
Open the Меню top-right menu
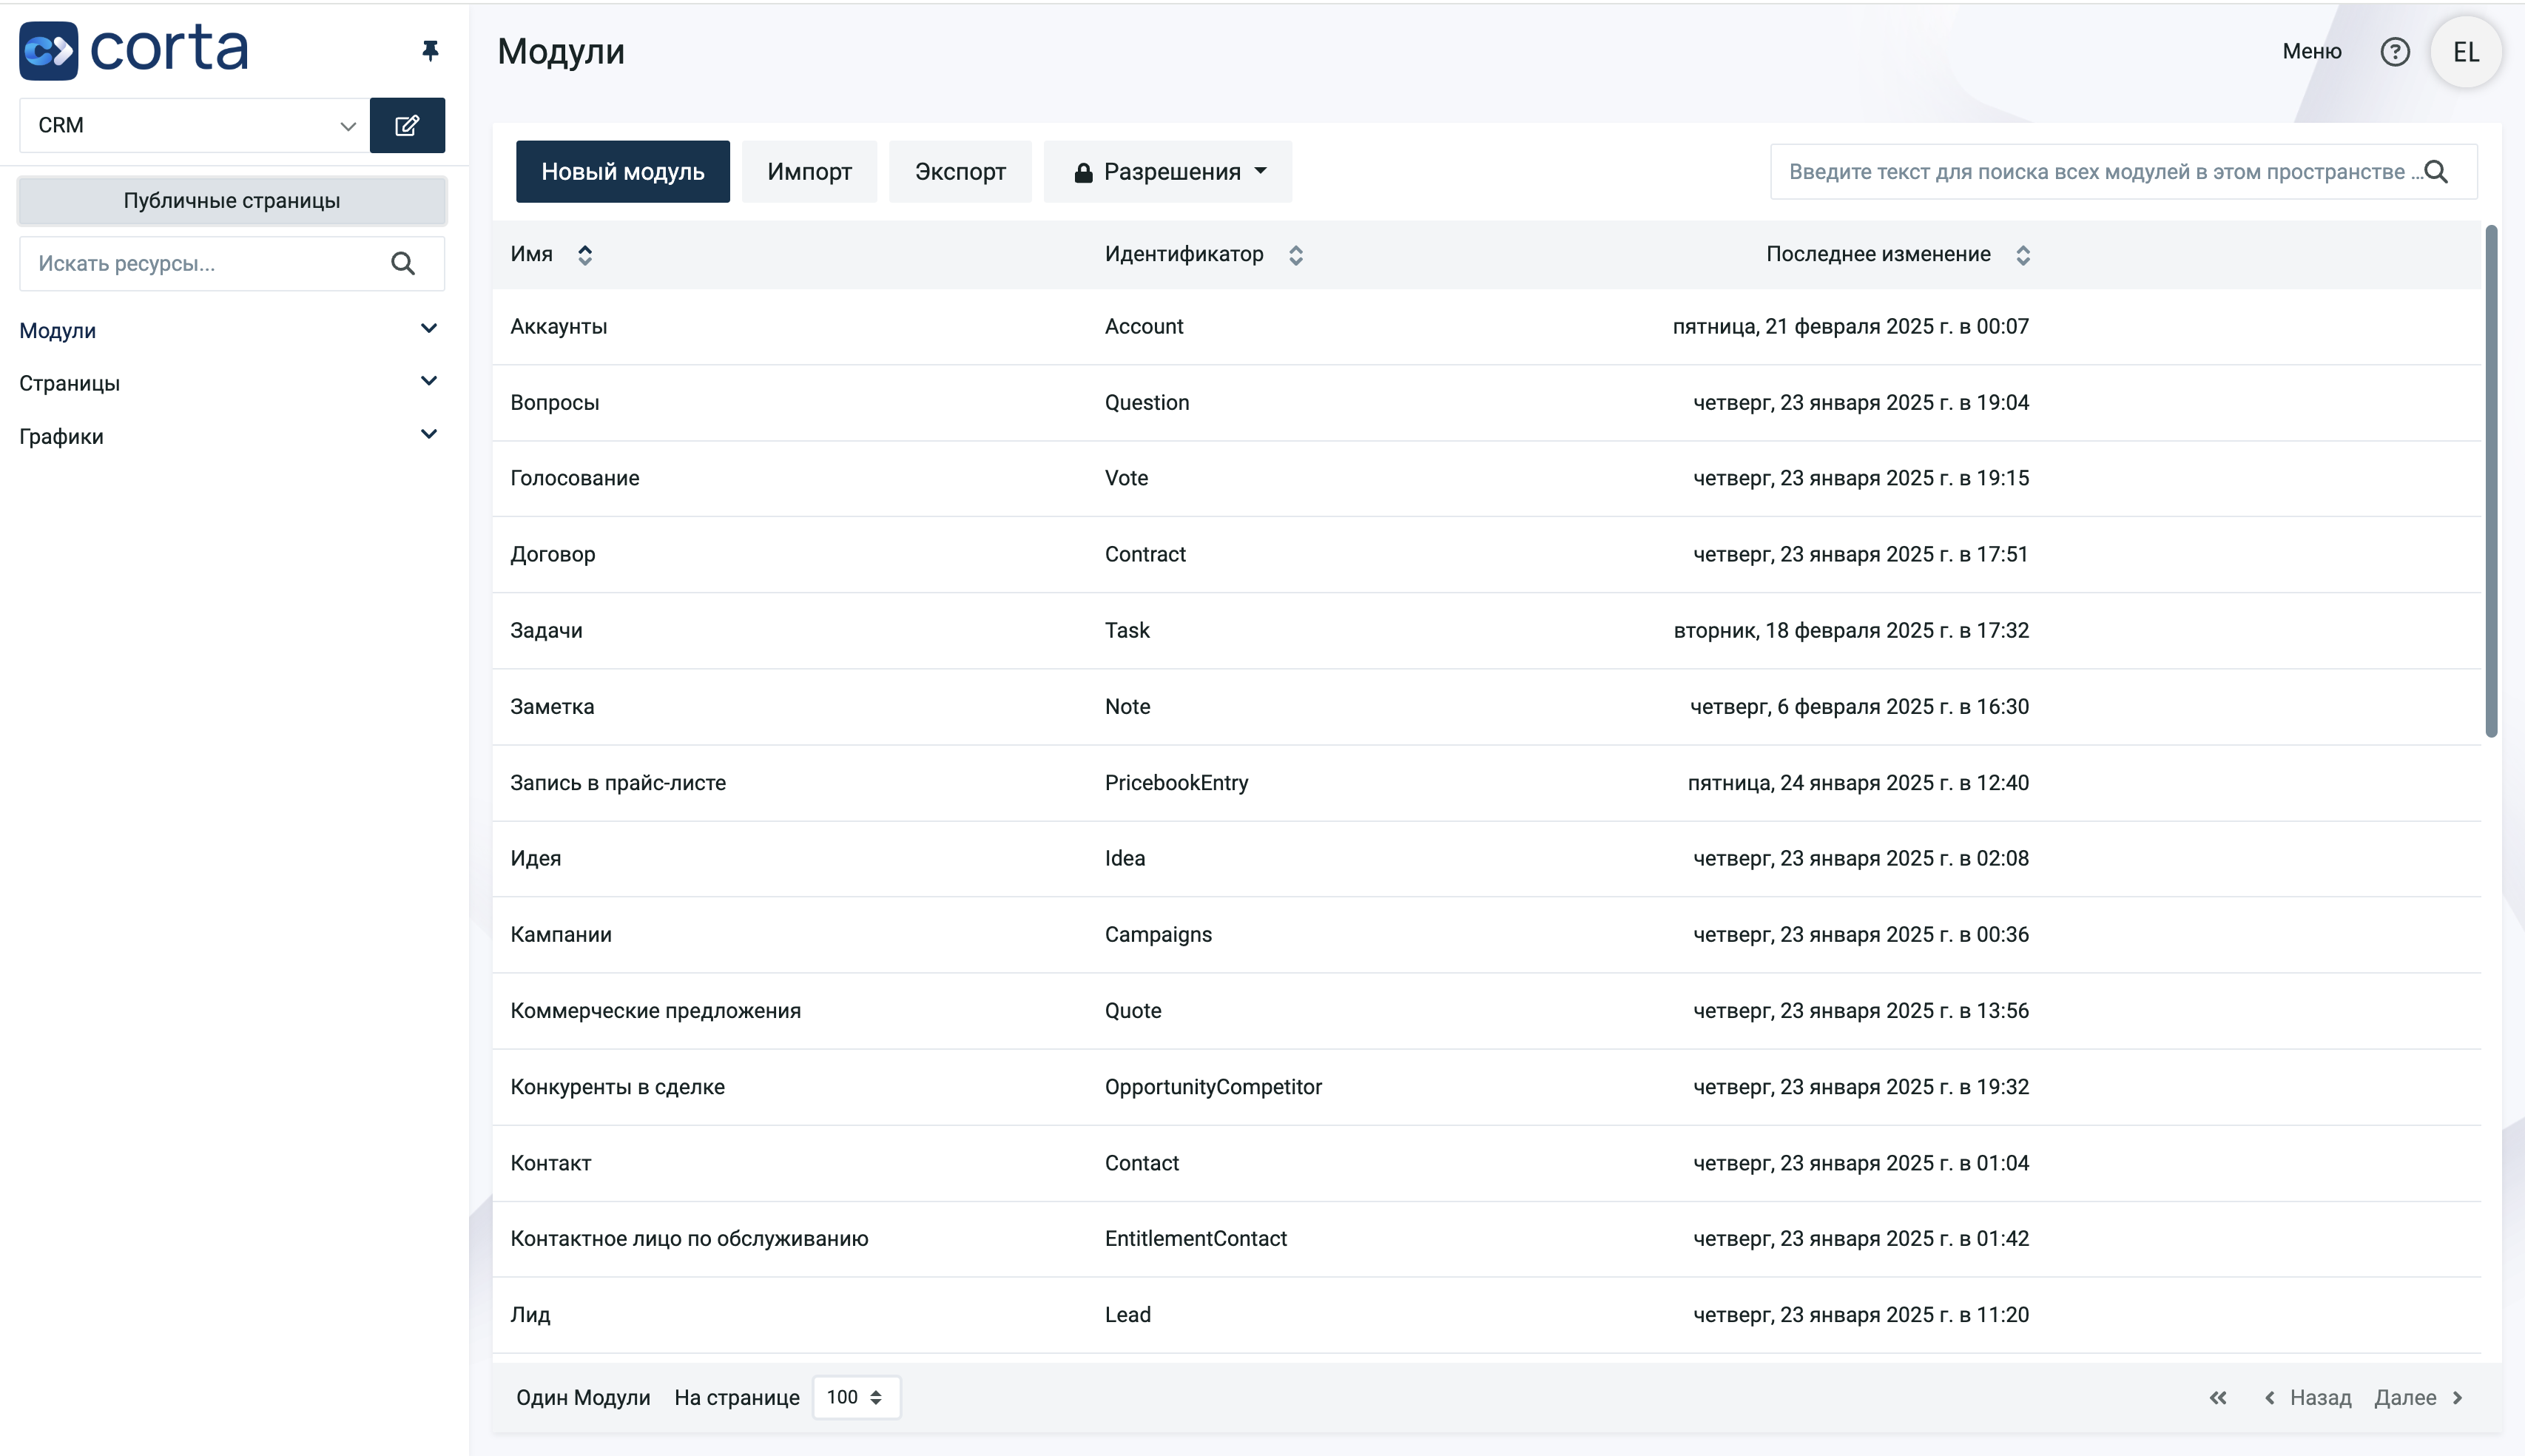pos(2311,51)
